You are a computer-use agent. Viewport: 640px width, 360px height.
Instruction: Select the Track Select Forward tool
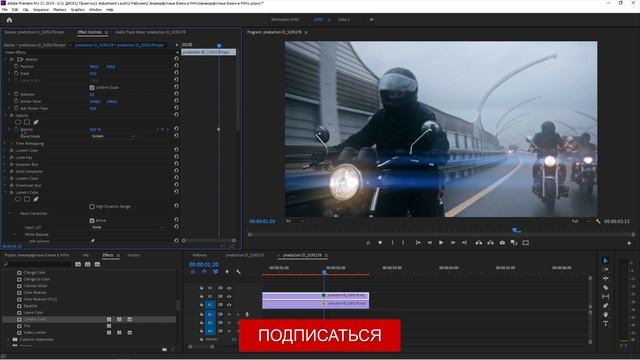coord(606,269)
